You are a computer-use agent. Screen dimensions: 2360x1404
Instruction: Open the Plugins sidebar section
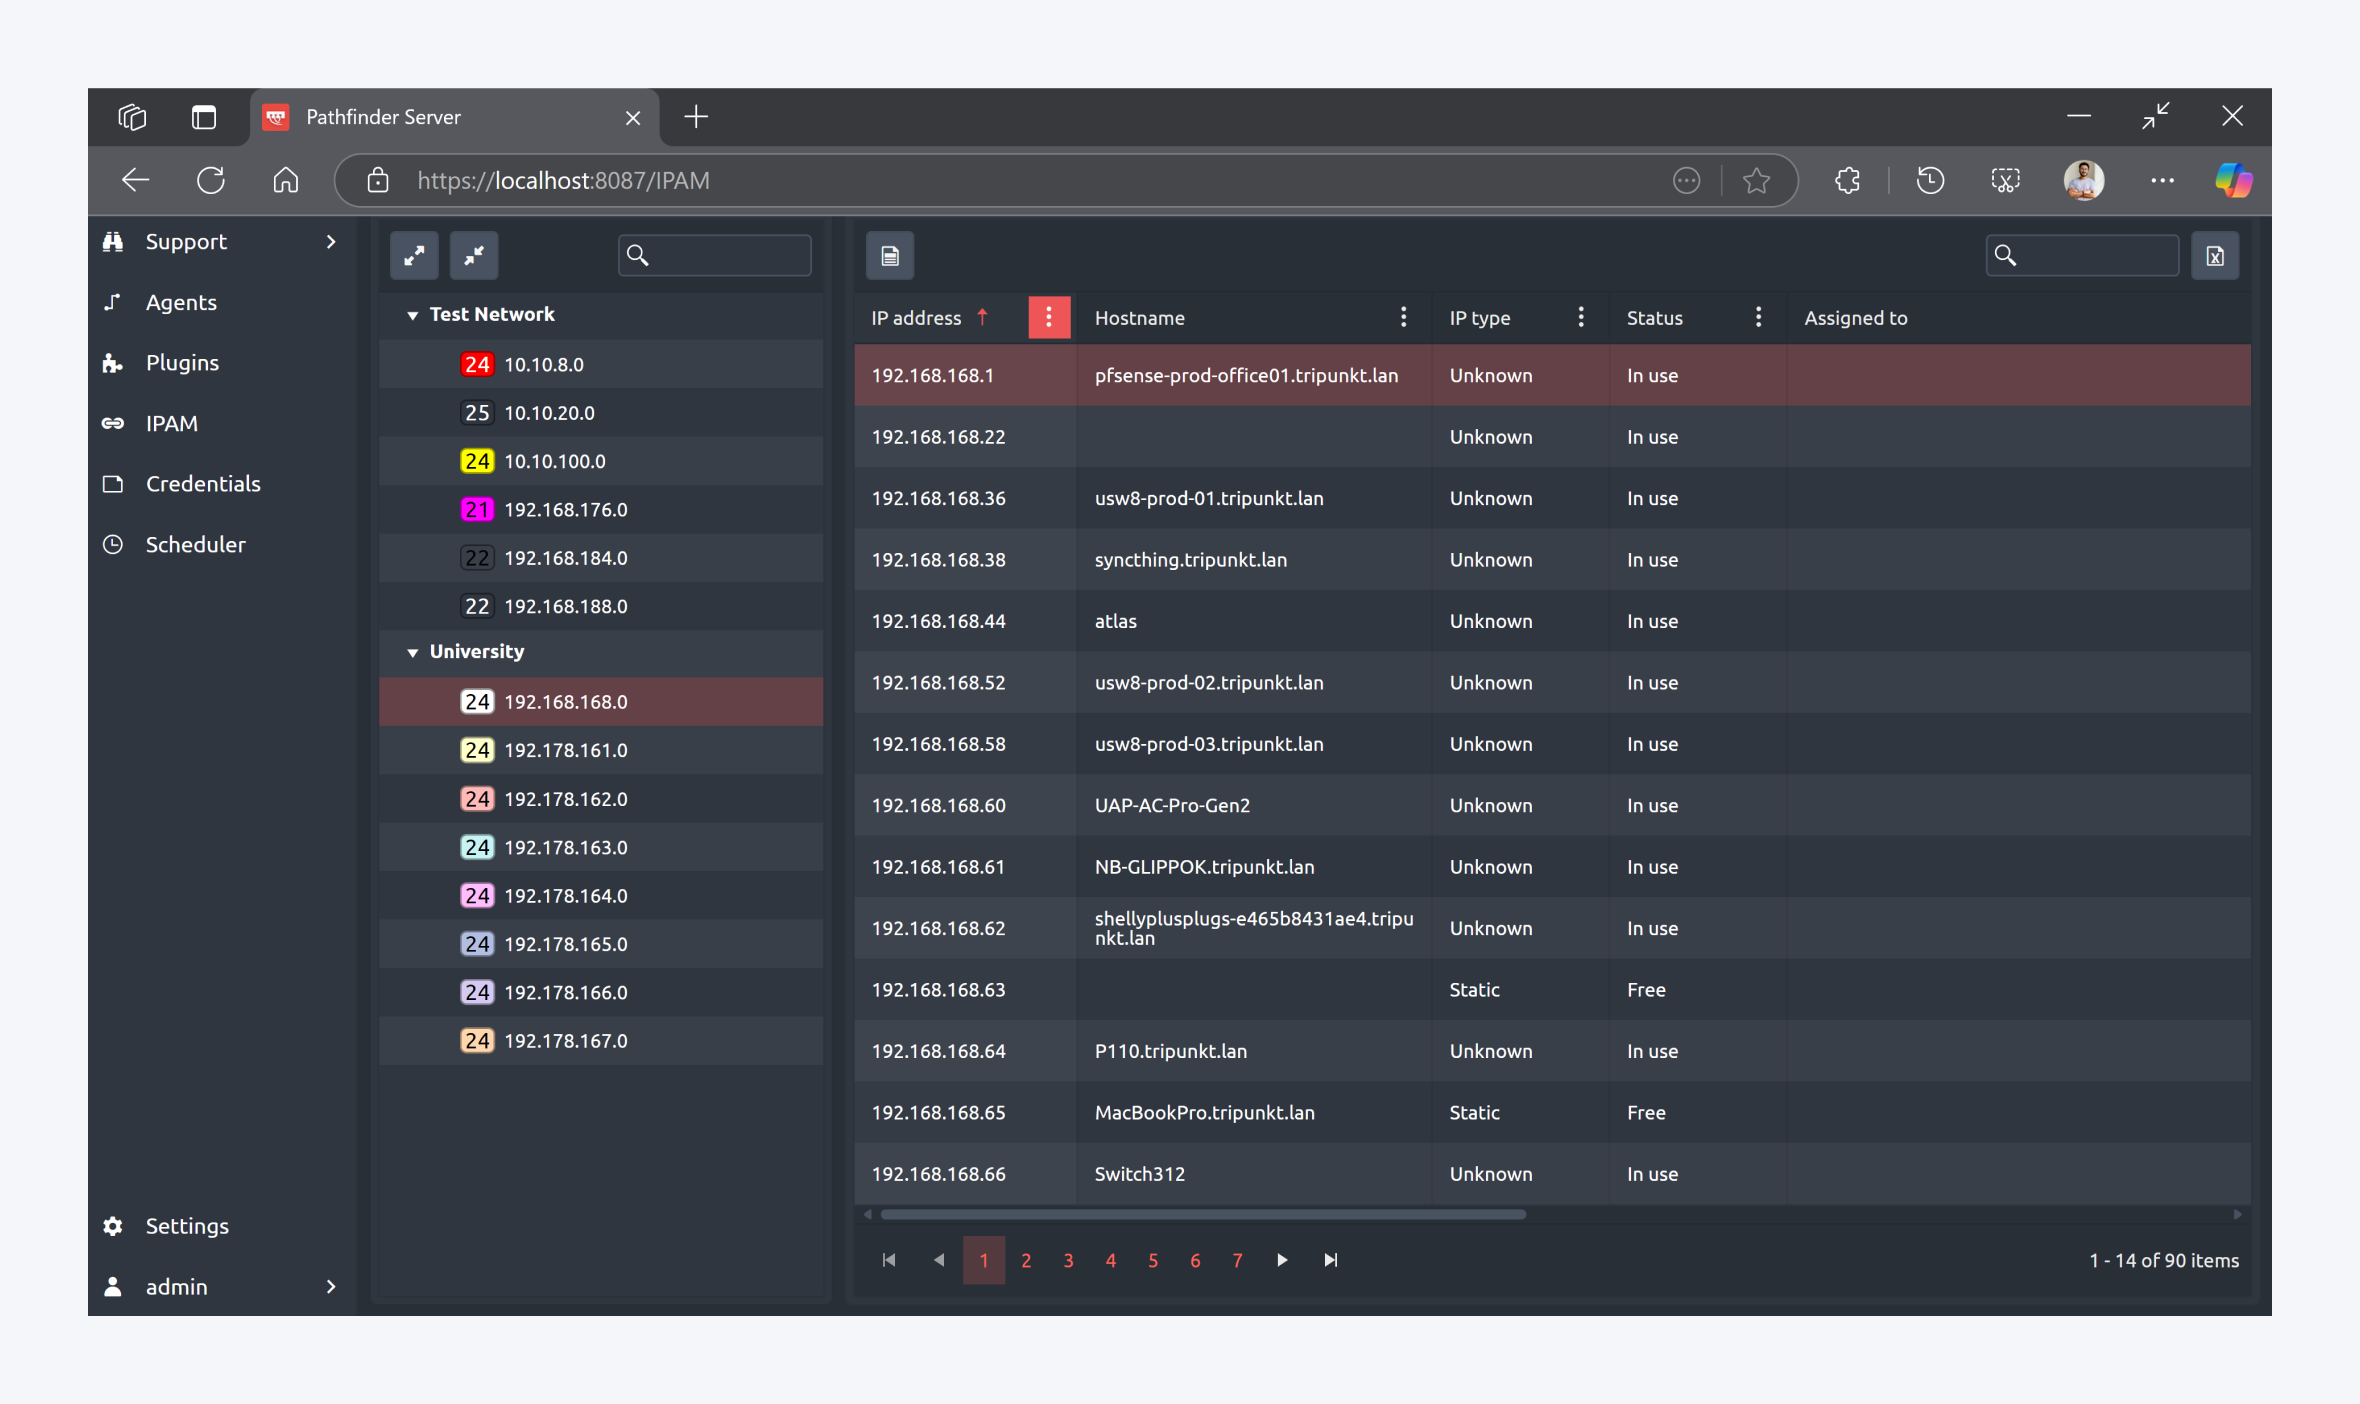tap(182, 363)
